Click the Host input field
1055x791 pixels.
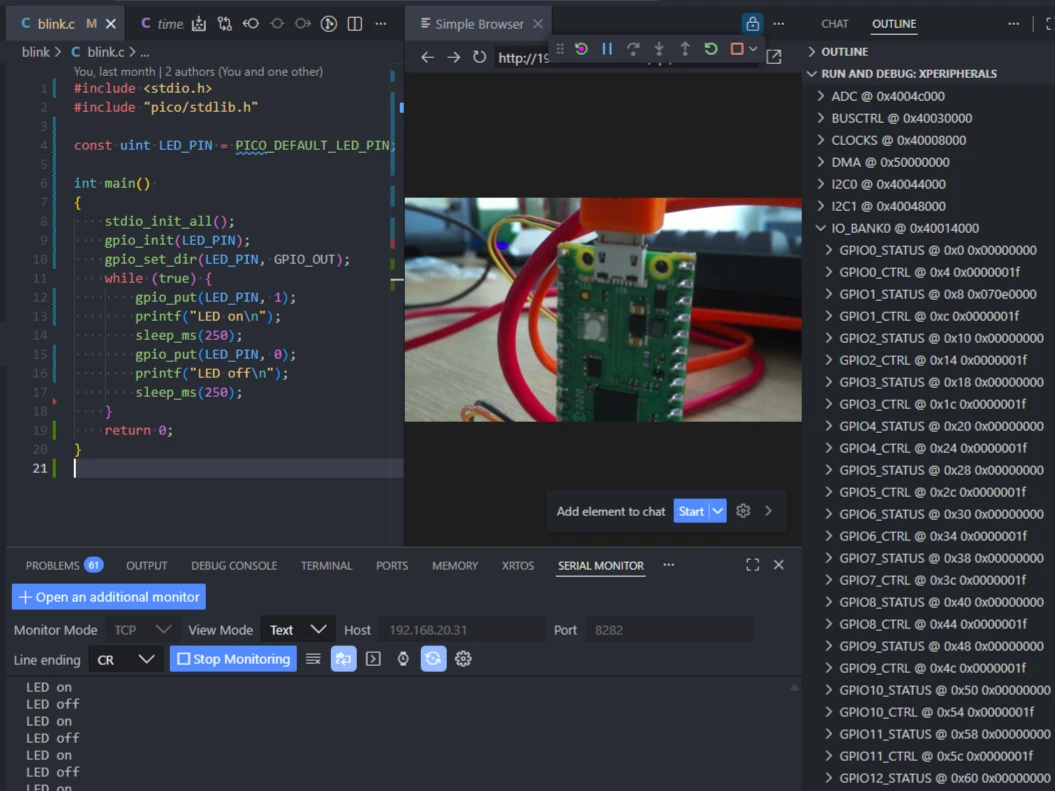point(462,630)
